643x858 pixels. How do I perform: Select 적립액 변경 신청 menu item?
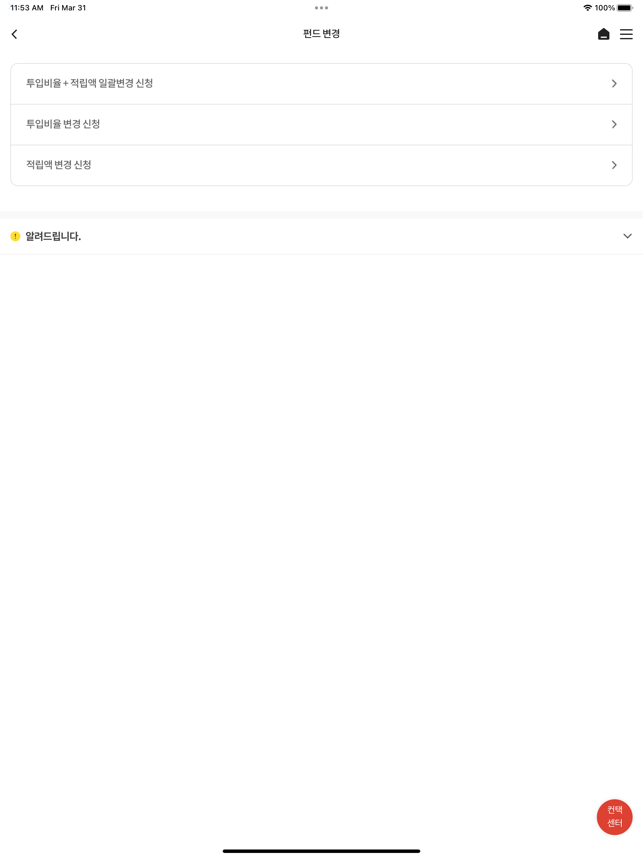(x=59, y=165)
